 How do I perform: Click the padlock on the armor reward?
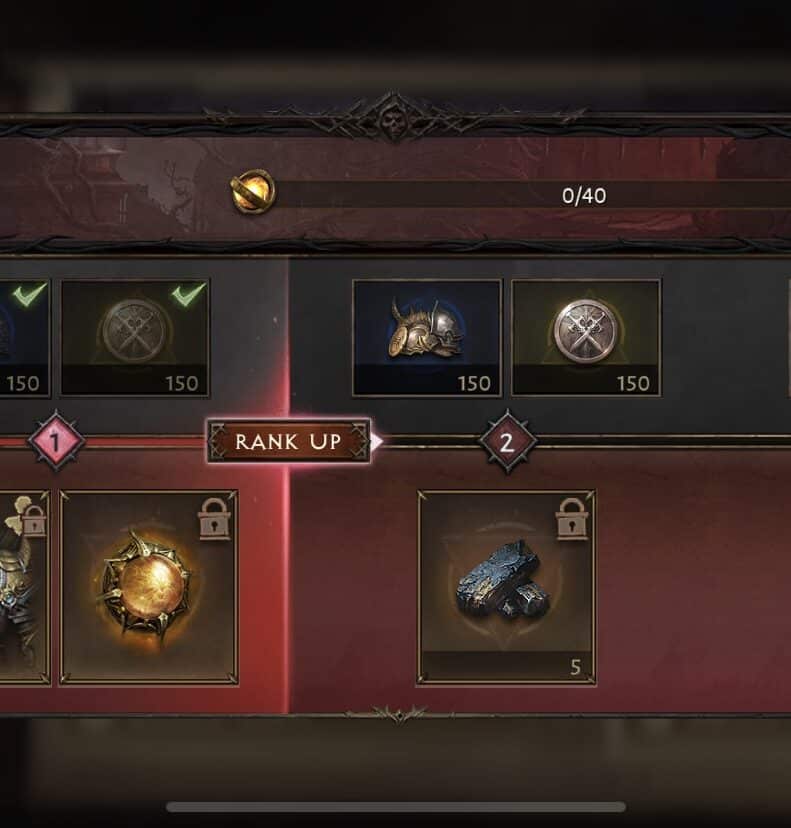coord(34,520)
